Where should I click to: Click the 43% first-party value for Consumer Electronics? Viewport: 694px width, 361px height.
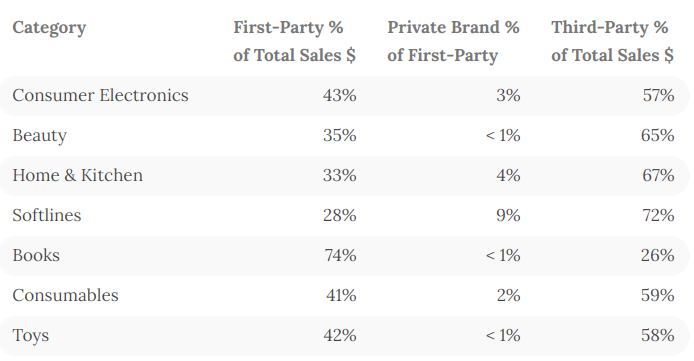click(x=339, y=96)
